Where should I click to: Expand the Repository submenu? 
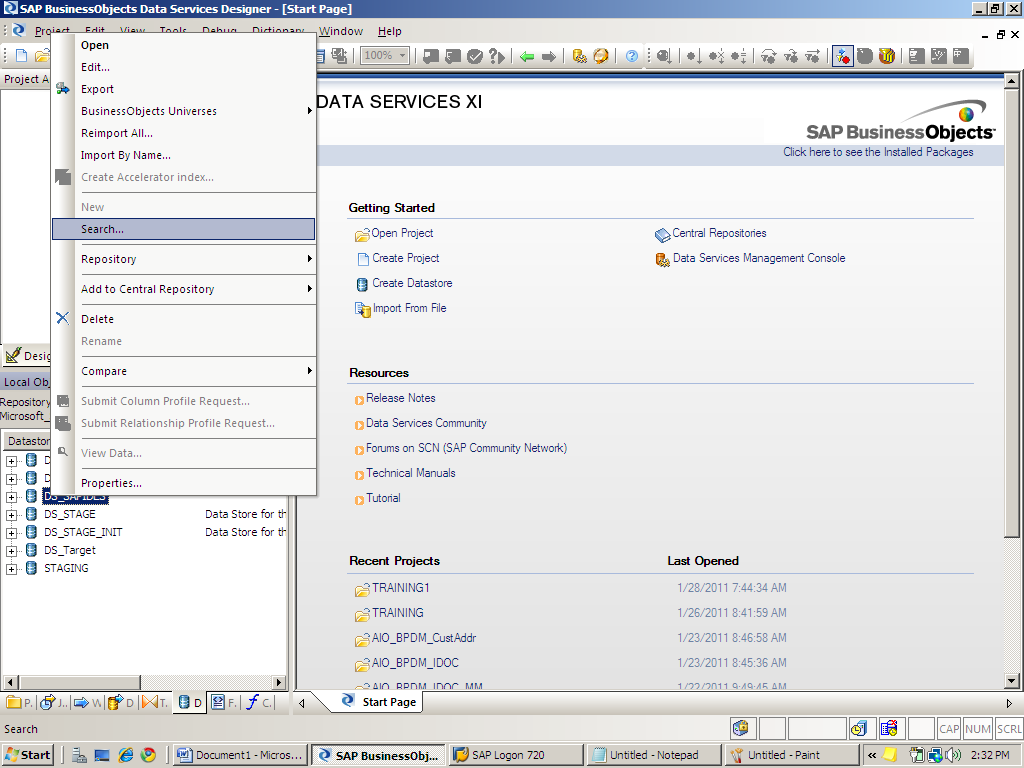coord(184,259)
